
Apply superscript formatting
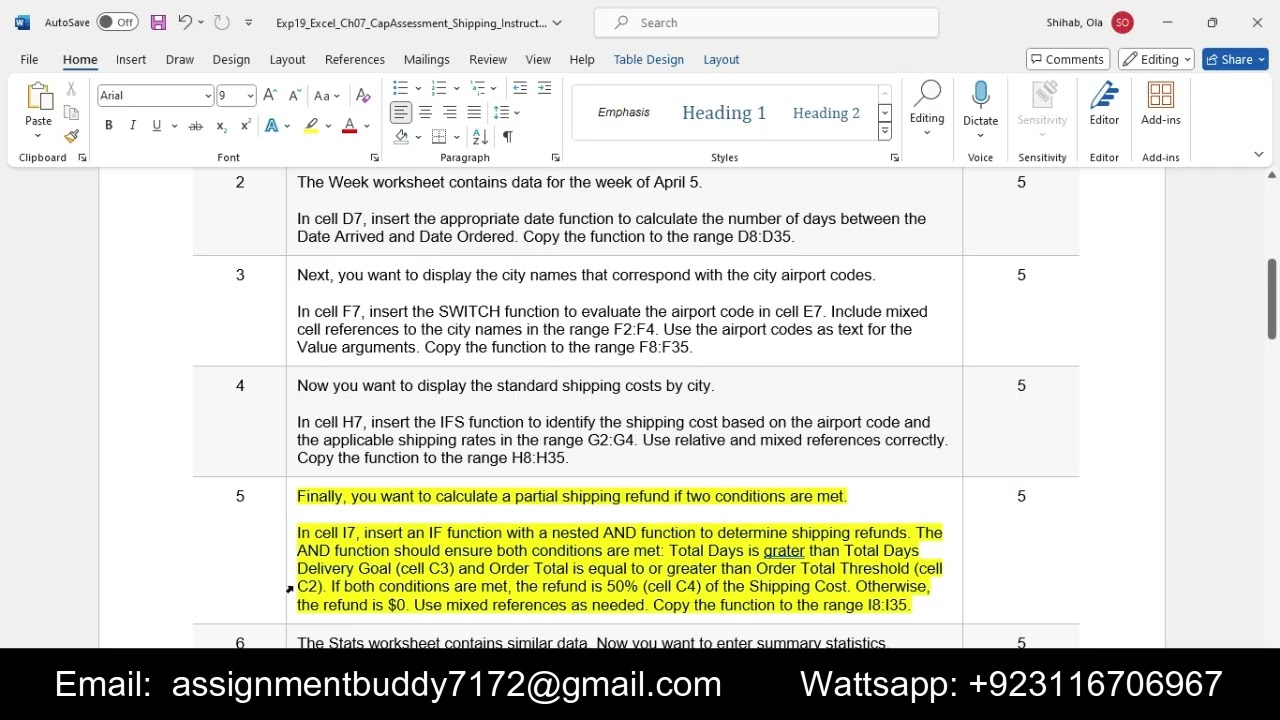coord(246,126)
